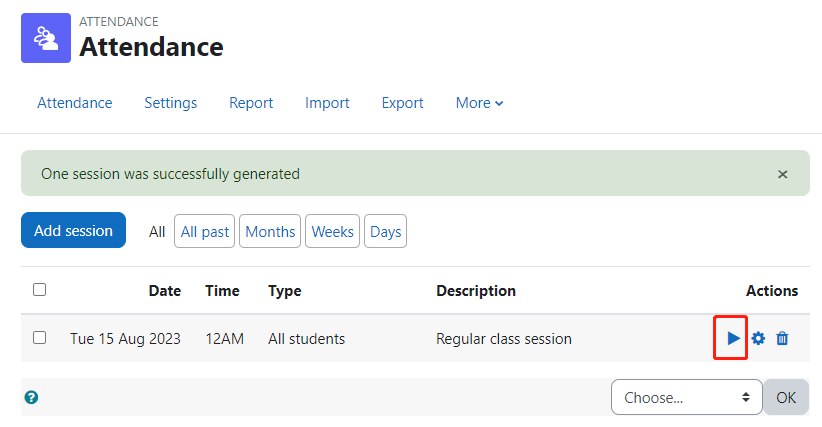822x427 pixels.
Task: Confirm bulk action with OK button
Action: (786, 397)
